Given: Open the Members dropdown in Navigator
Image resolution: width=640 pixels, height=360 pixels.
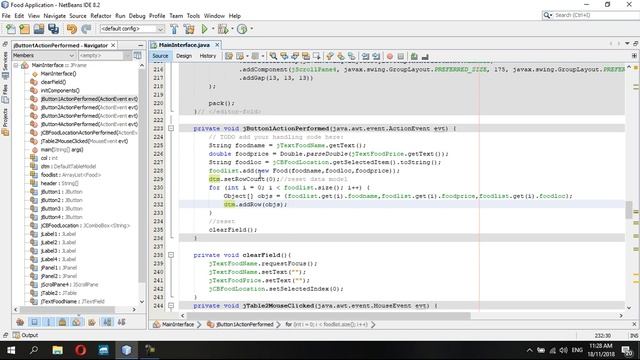Looking at the screenshot, I should [x=44, y=55].
